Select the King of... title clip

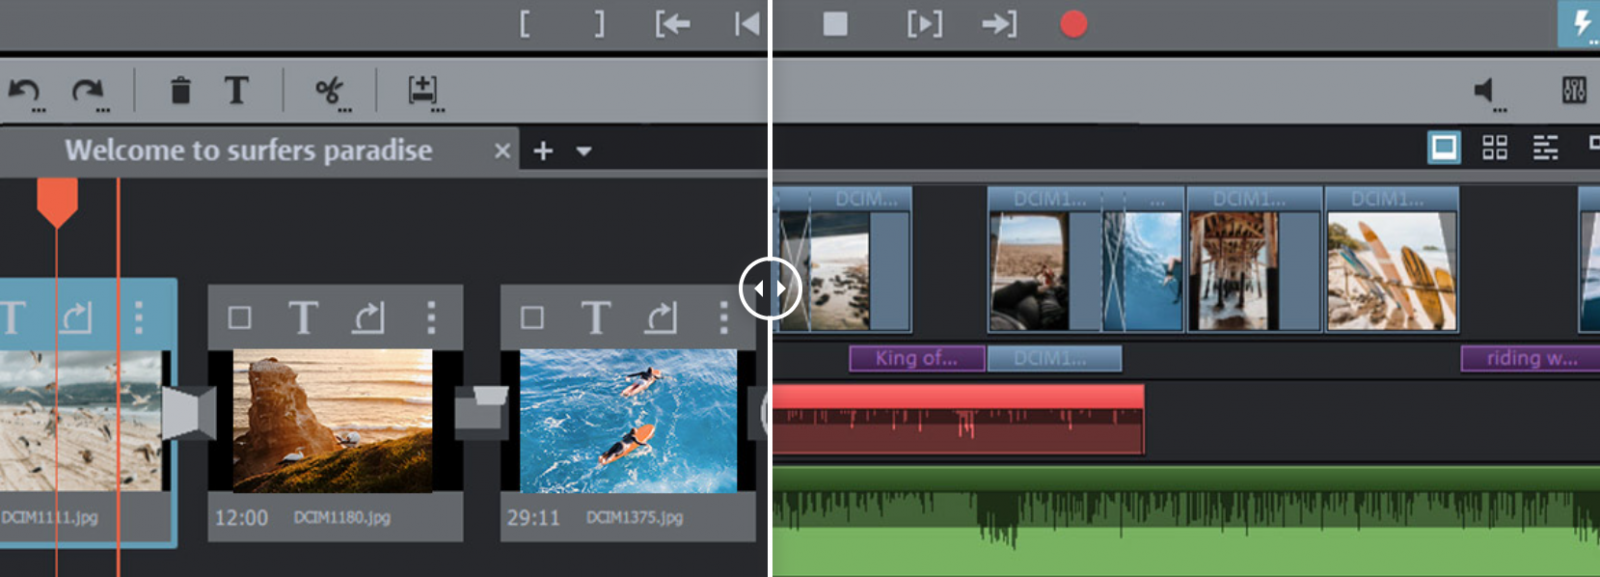(916, 358)
